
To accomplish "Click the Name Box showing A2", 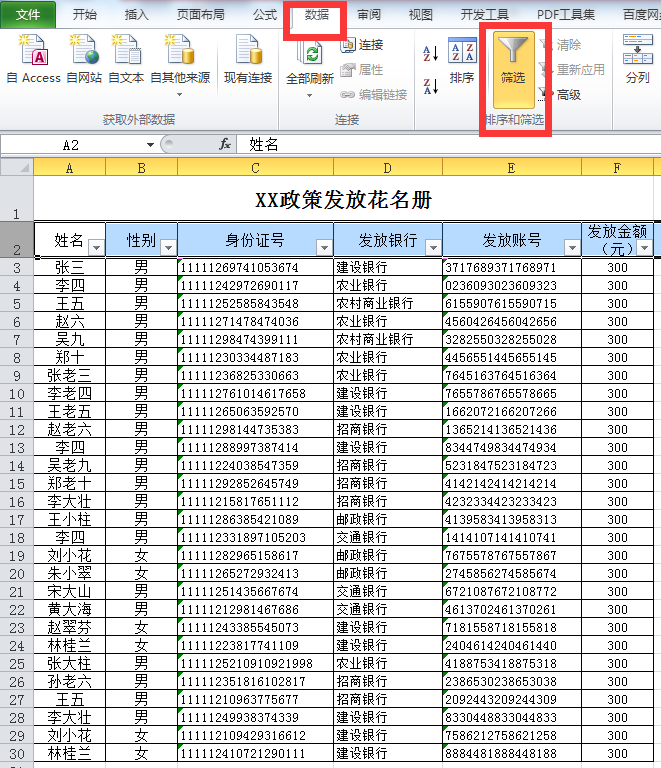I will [71, 145].
